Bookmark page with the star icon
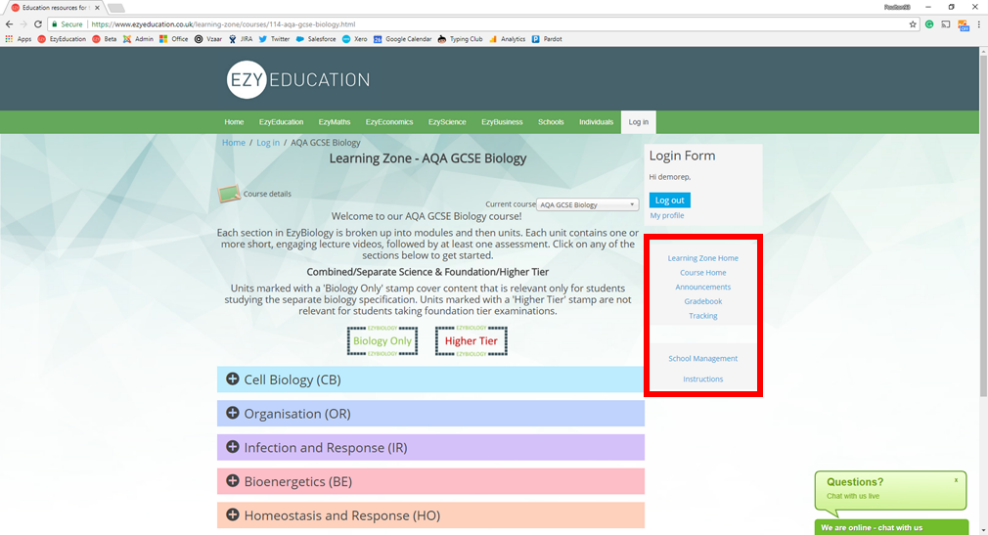988x535 pixels. tap(912, 24)
